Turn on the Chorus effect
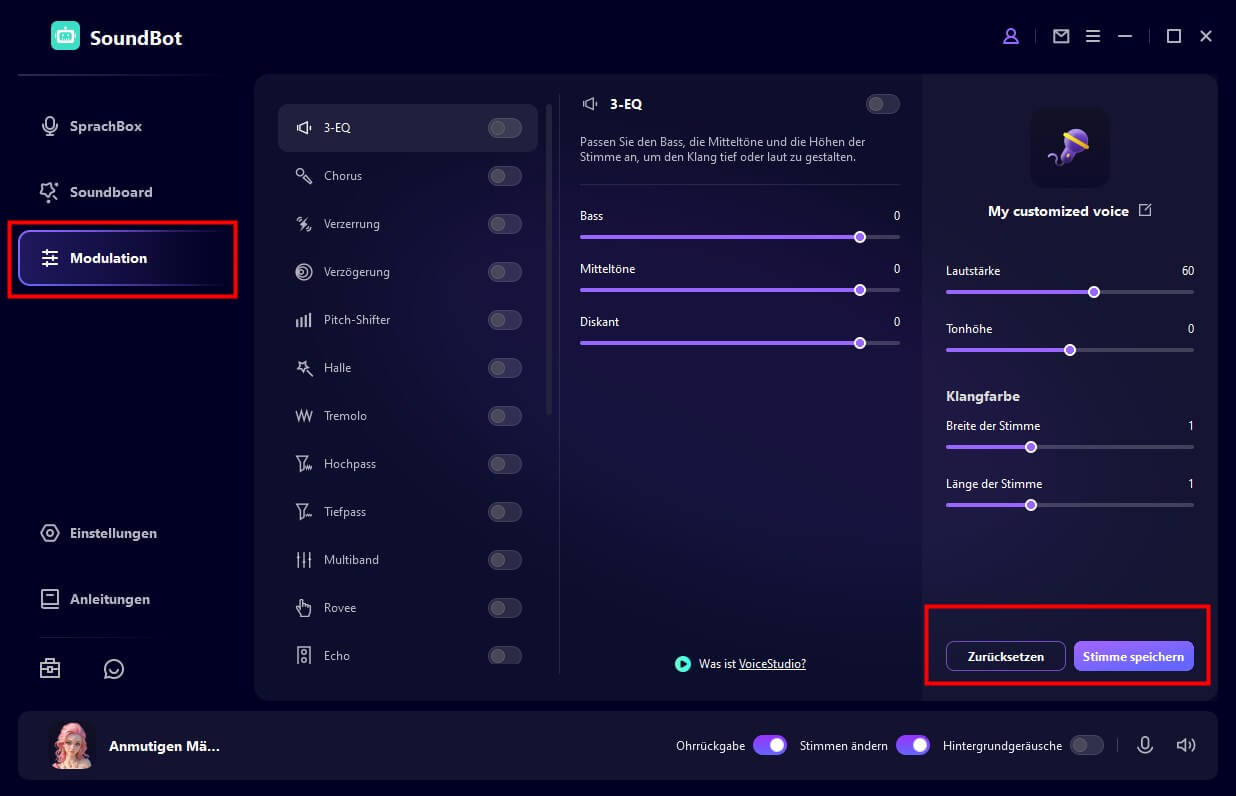Image resolution: width=1236 pixels, height=796 pixels. [504, 175]
